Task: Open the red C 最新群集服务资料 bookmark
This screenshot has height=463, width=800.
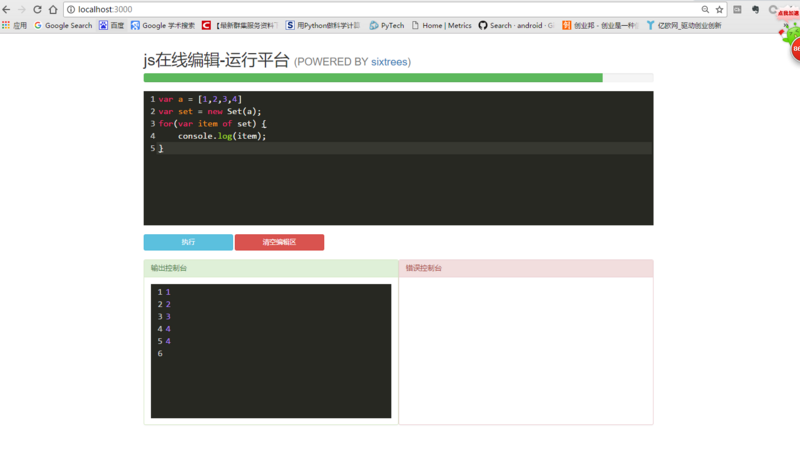Action: tap(240, 25)
